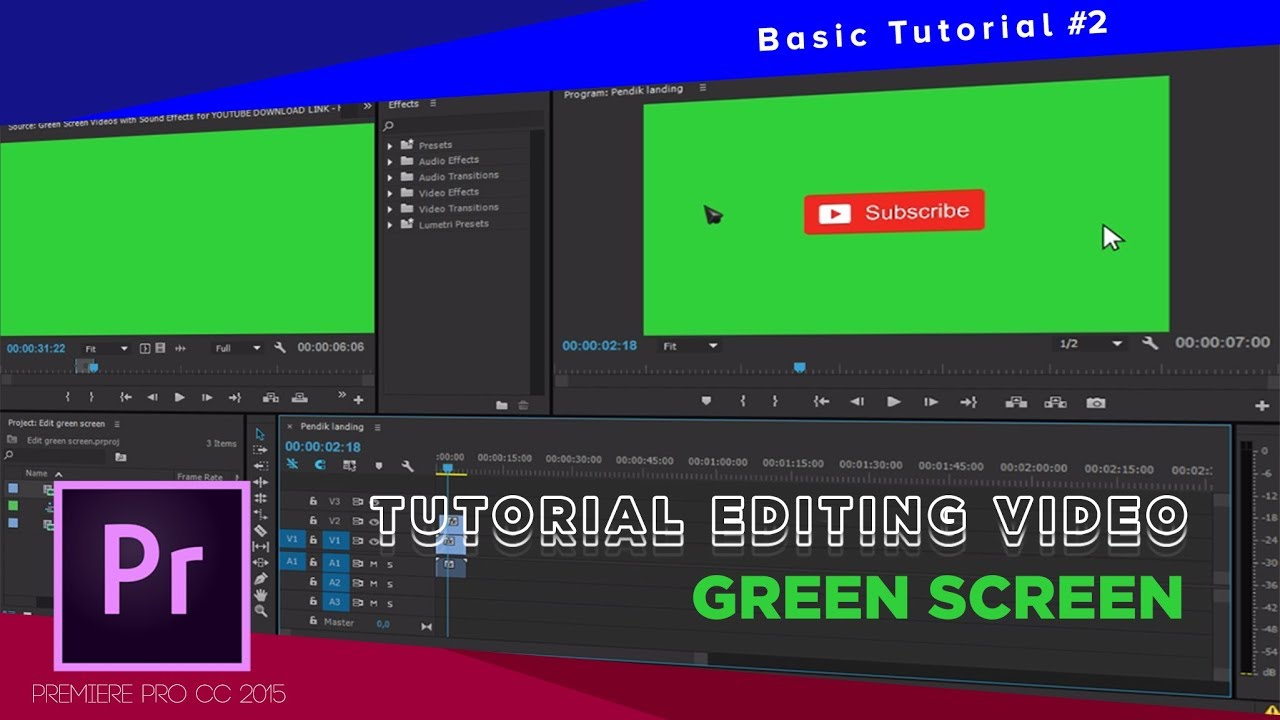1280x720 pixels.
Task: Click the Project panel search field
Action: coord(56,456)
